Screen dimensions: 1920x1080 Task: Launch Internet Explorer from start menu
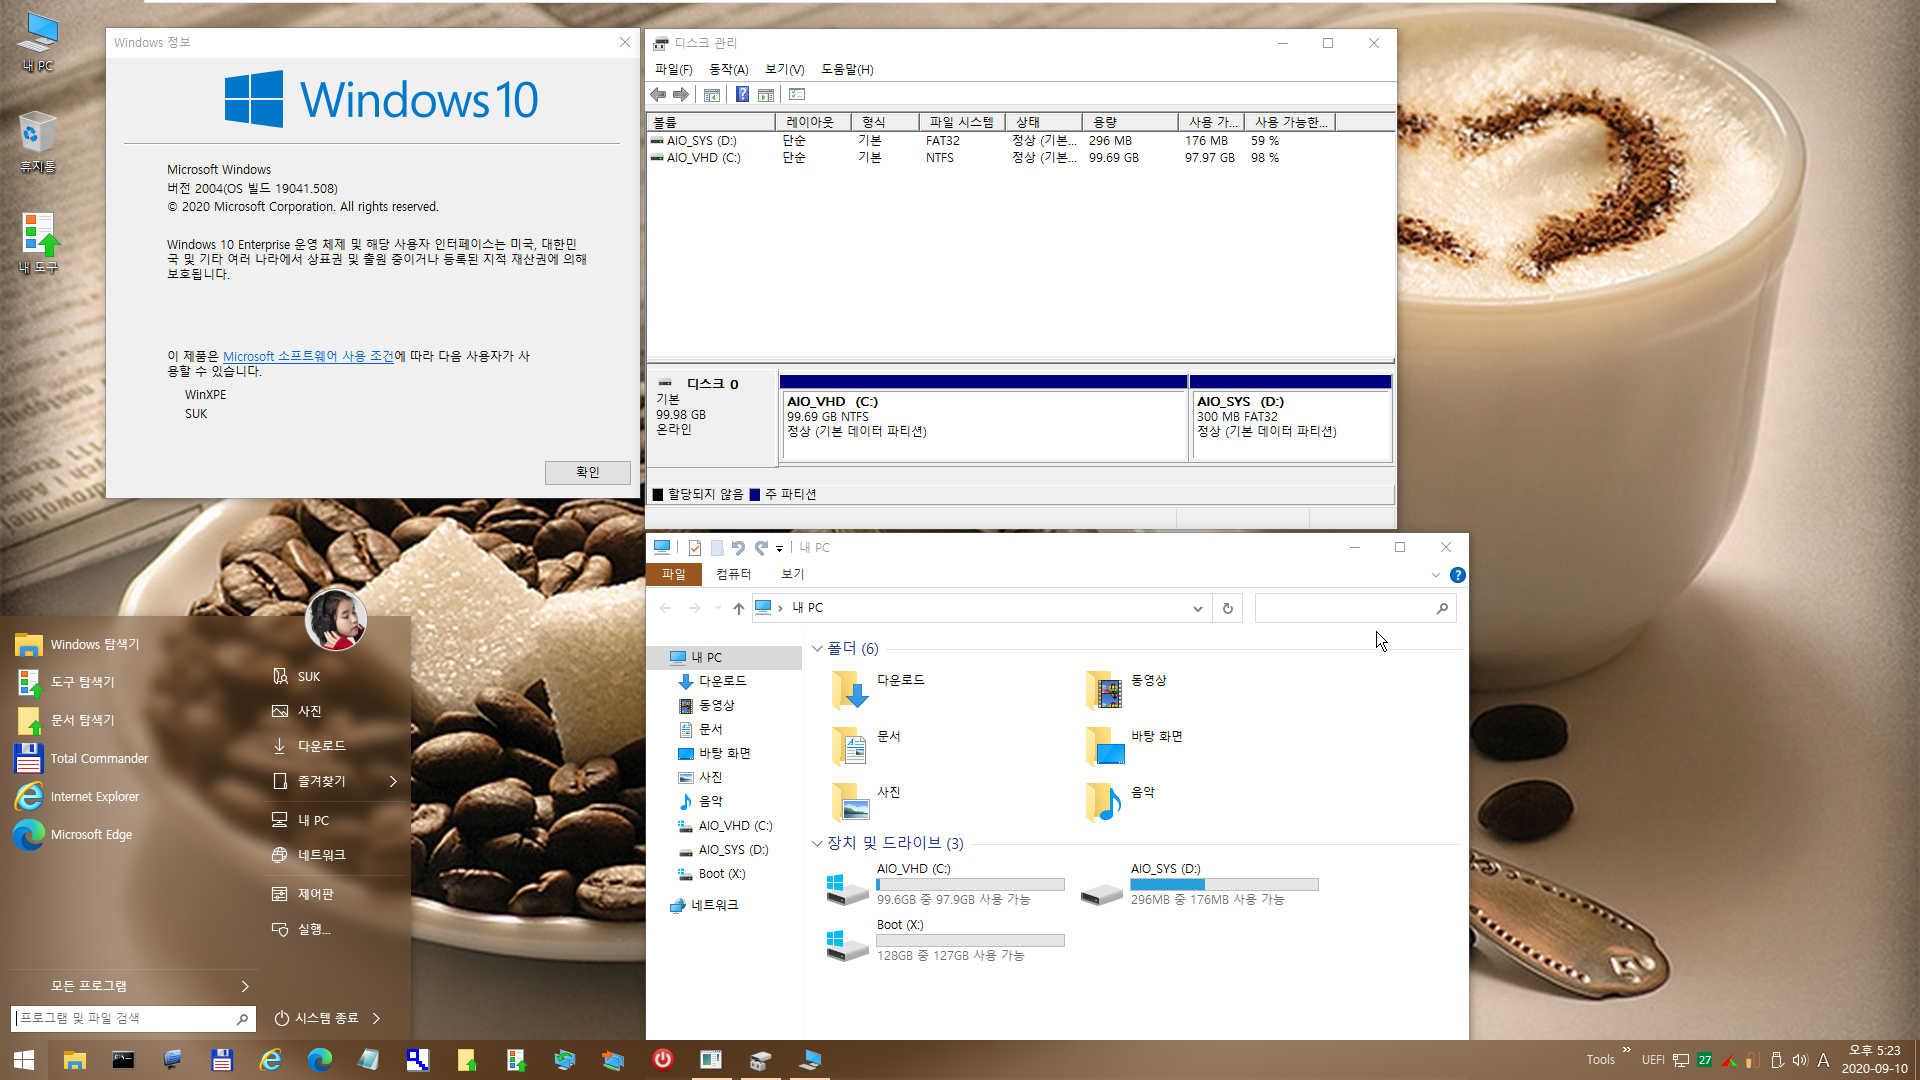coord(95,797)
